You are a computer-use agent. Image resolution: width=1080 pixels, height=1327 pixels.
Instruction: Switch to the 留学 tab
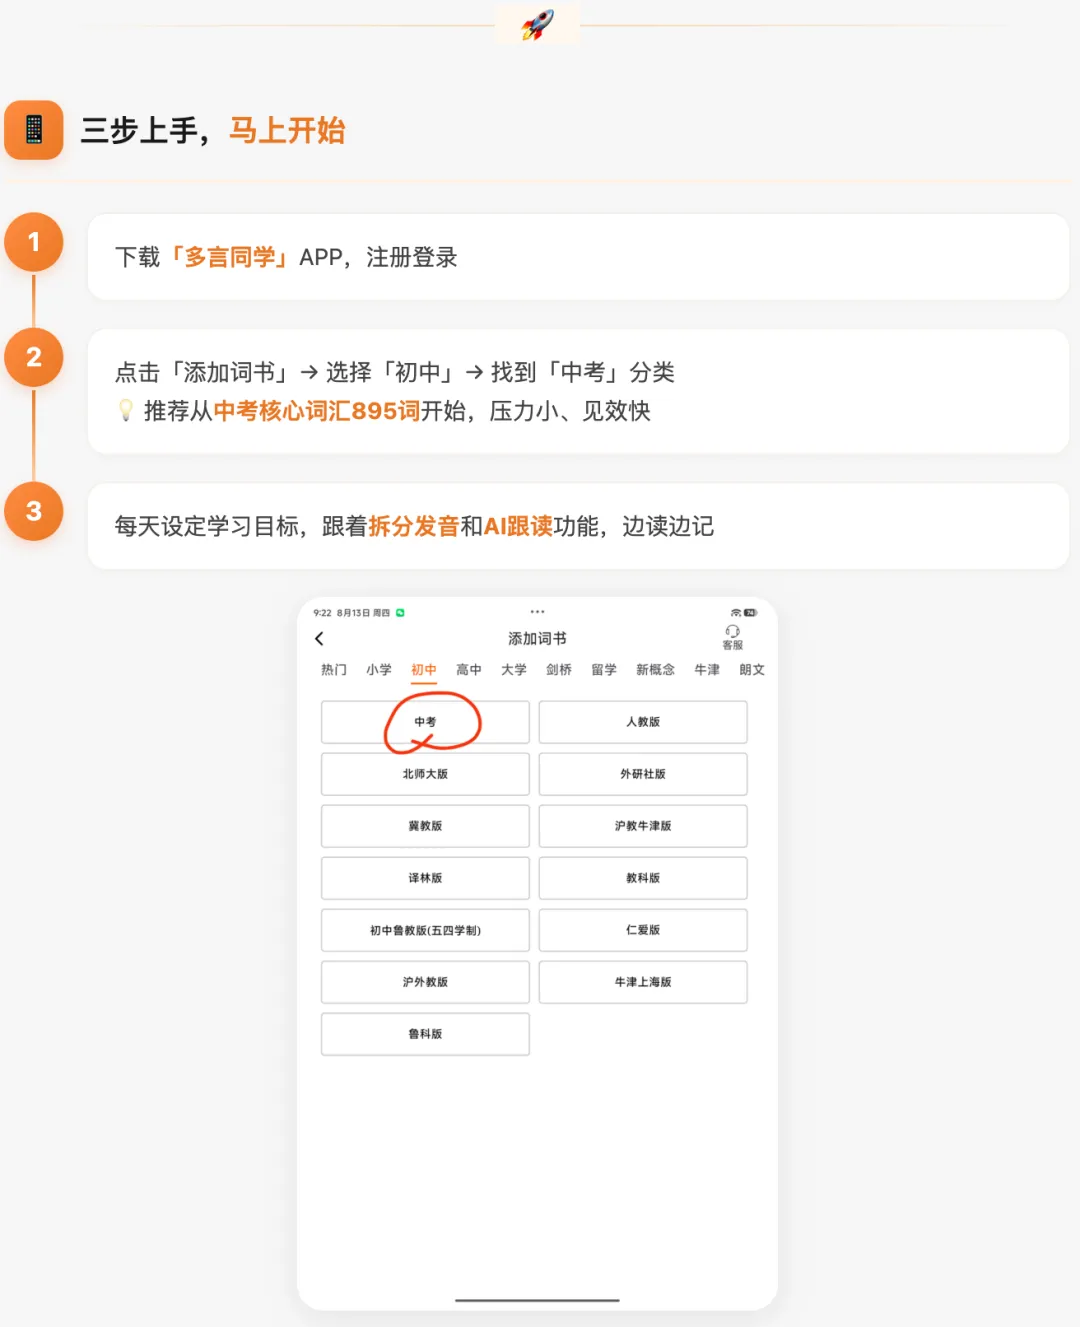click(603, 669)
